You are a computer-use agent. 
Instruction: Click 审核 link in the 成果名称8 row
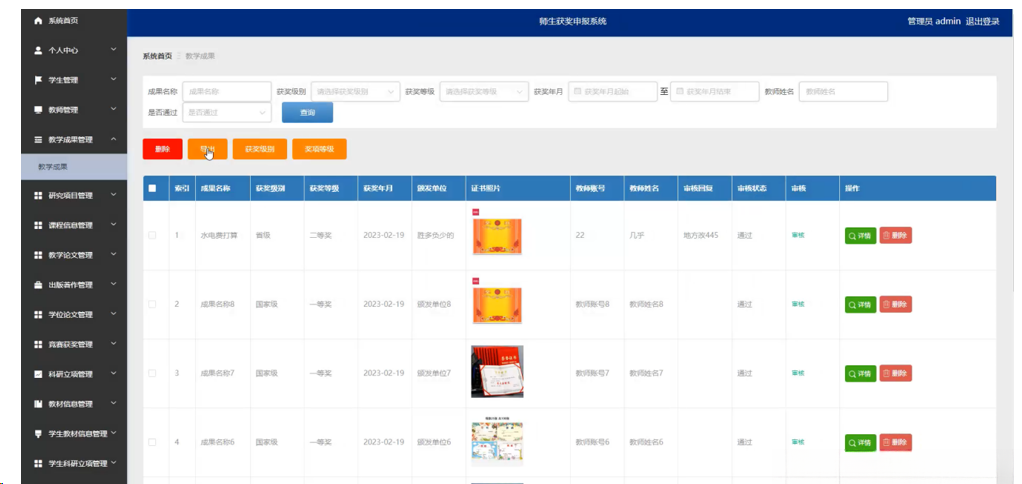pos(798,304)
